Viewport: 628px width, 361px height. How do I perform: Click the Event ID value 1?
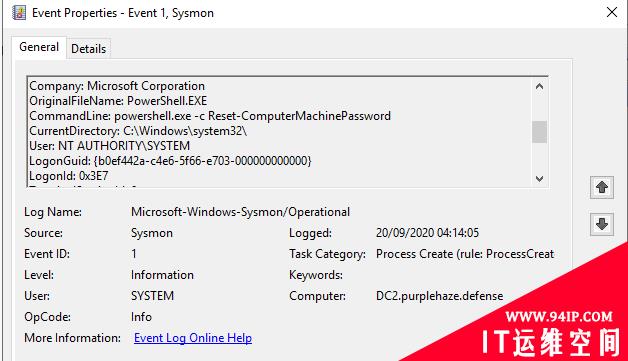click(x=134, y=254)
